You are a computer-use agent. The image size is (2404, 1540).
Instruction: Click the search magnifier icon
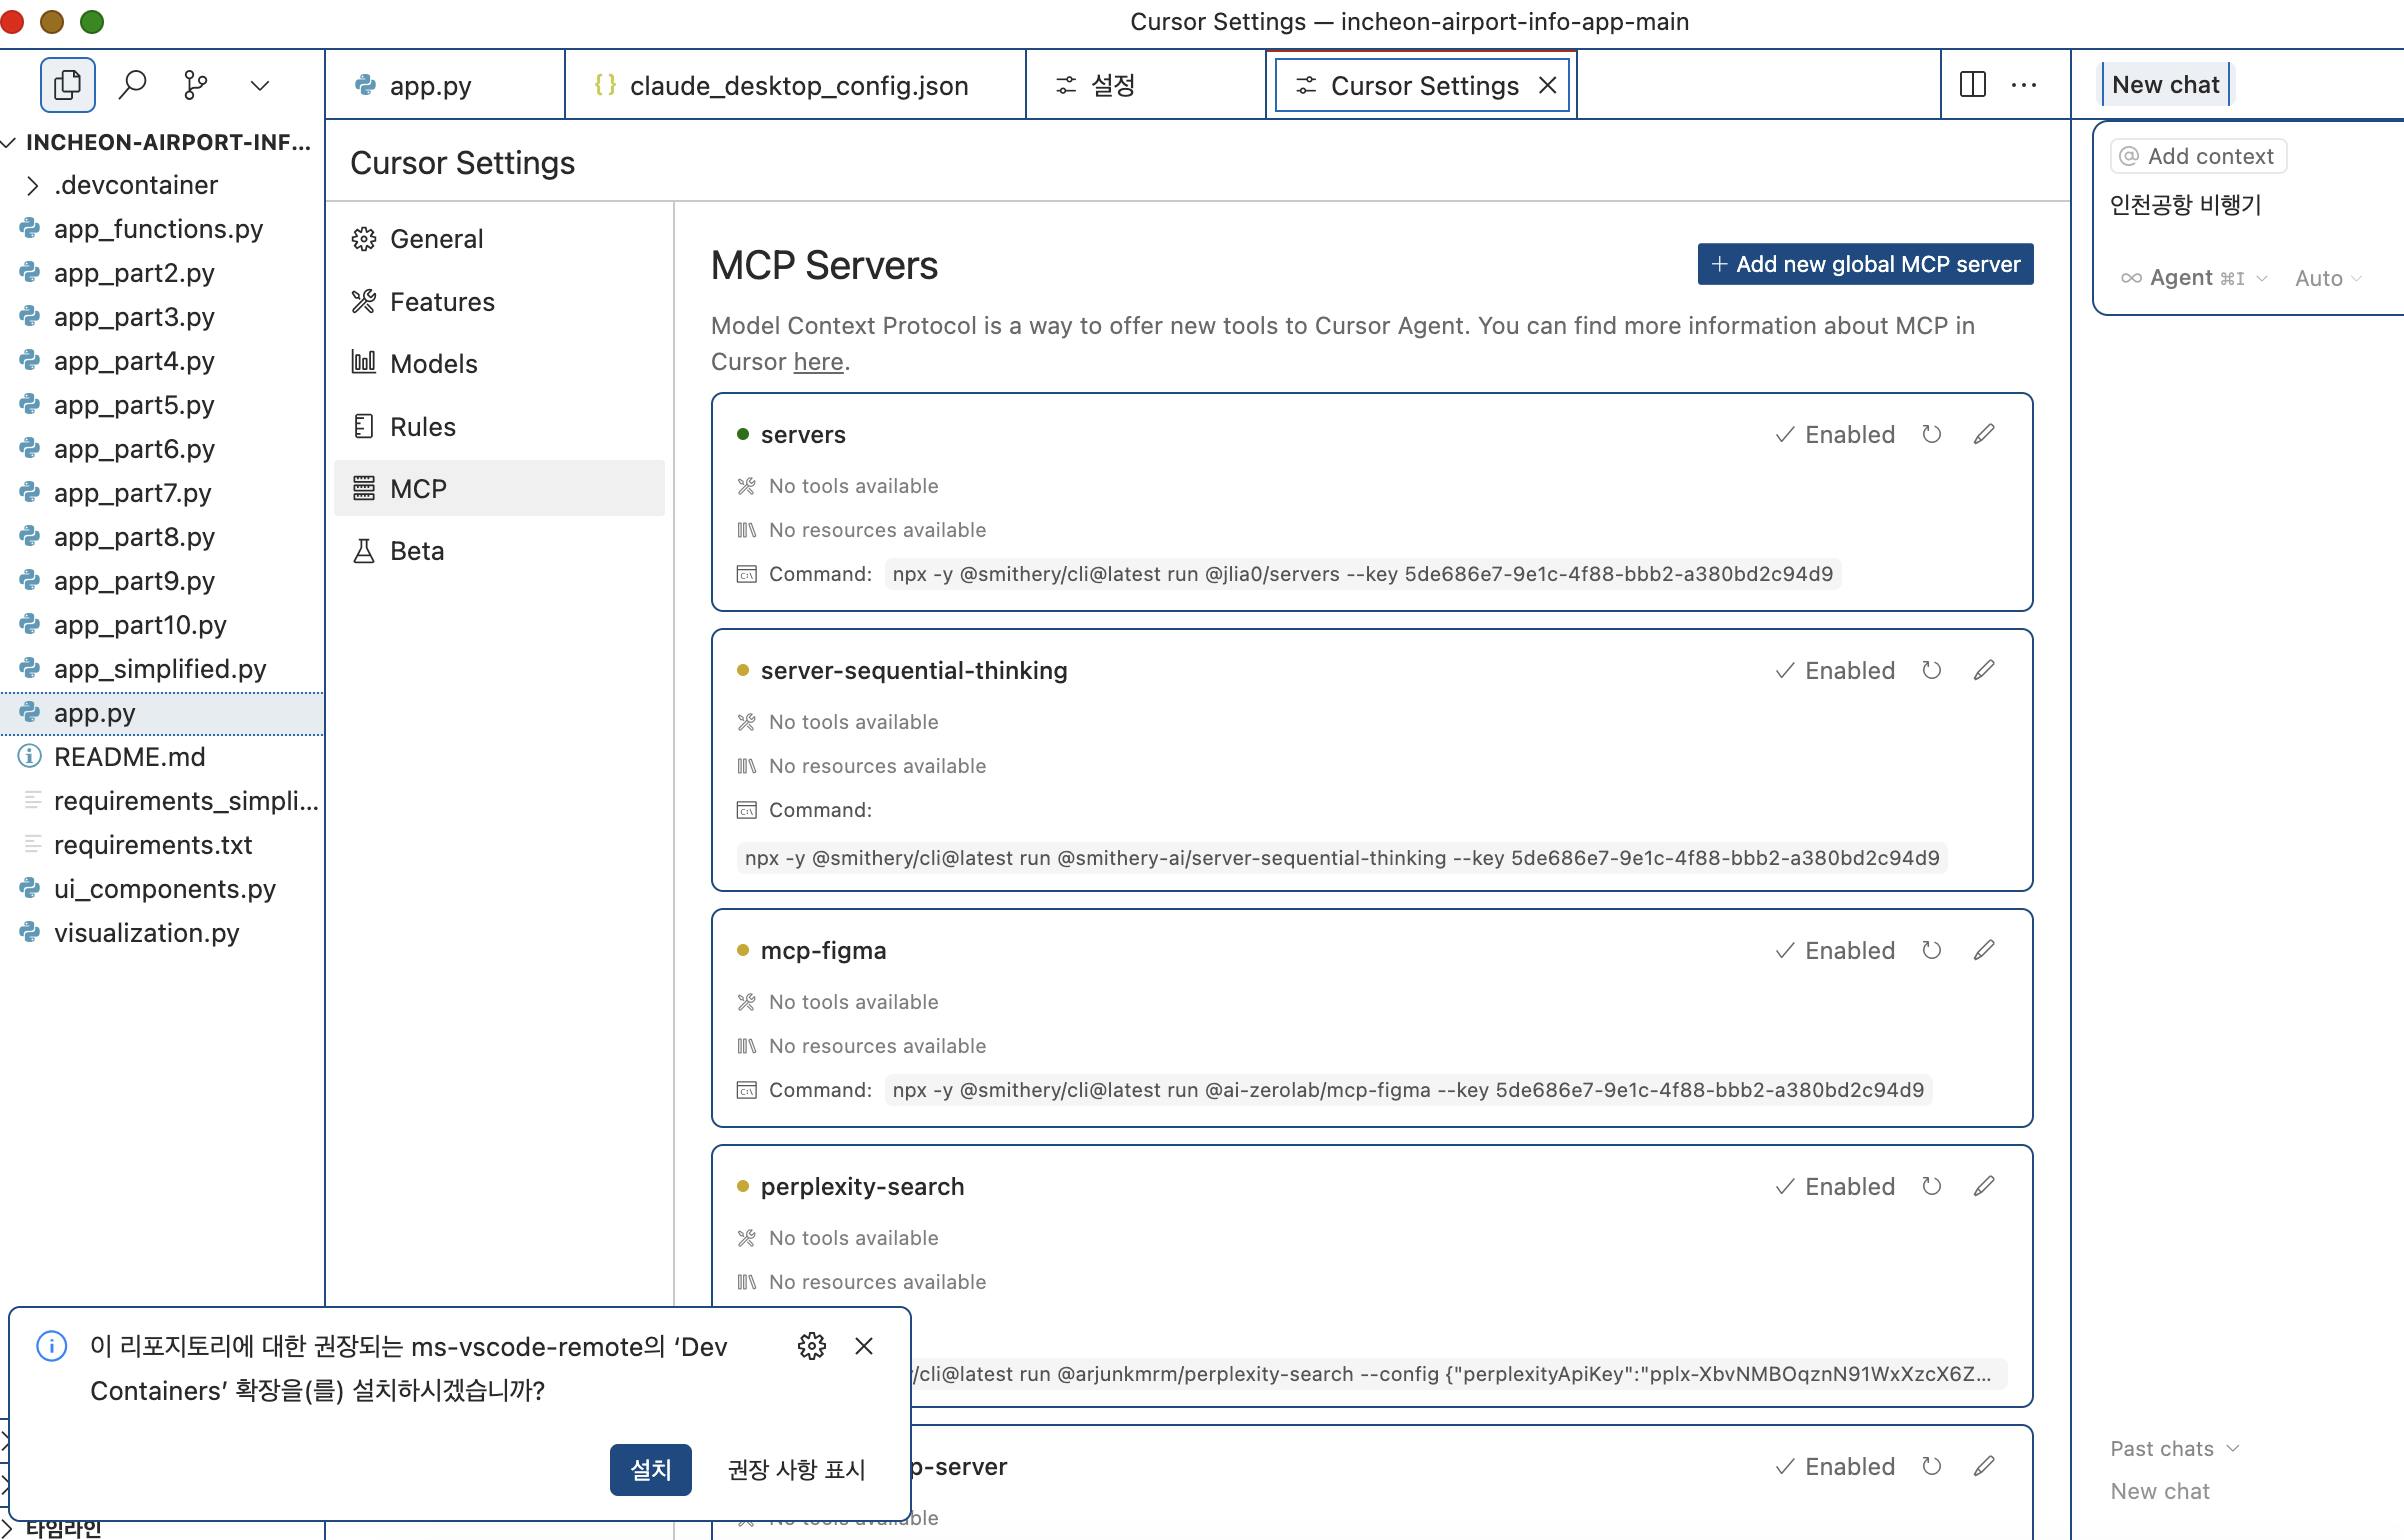click(x=132, y=85)
